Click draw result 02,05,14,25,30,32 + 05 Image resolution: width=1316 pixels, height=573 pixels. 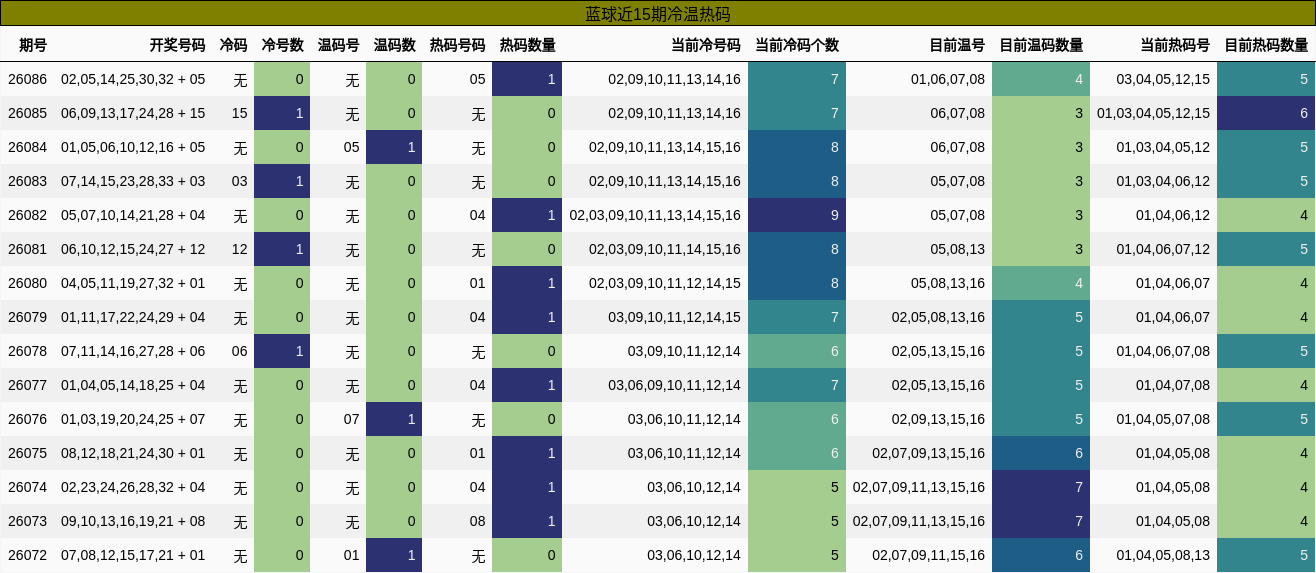coord(133,79)
